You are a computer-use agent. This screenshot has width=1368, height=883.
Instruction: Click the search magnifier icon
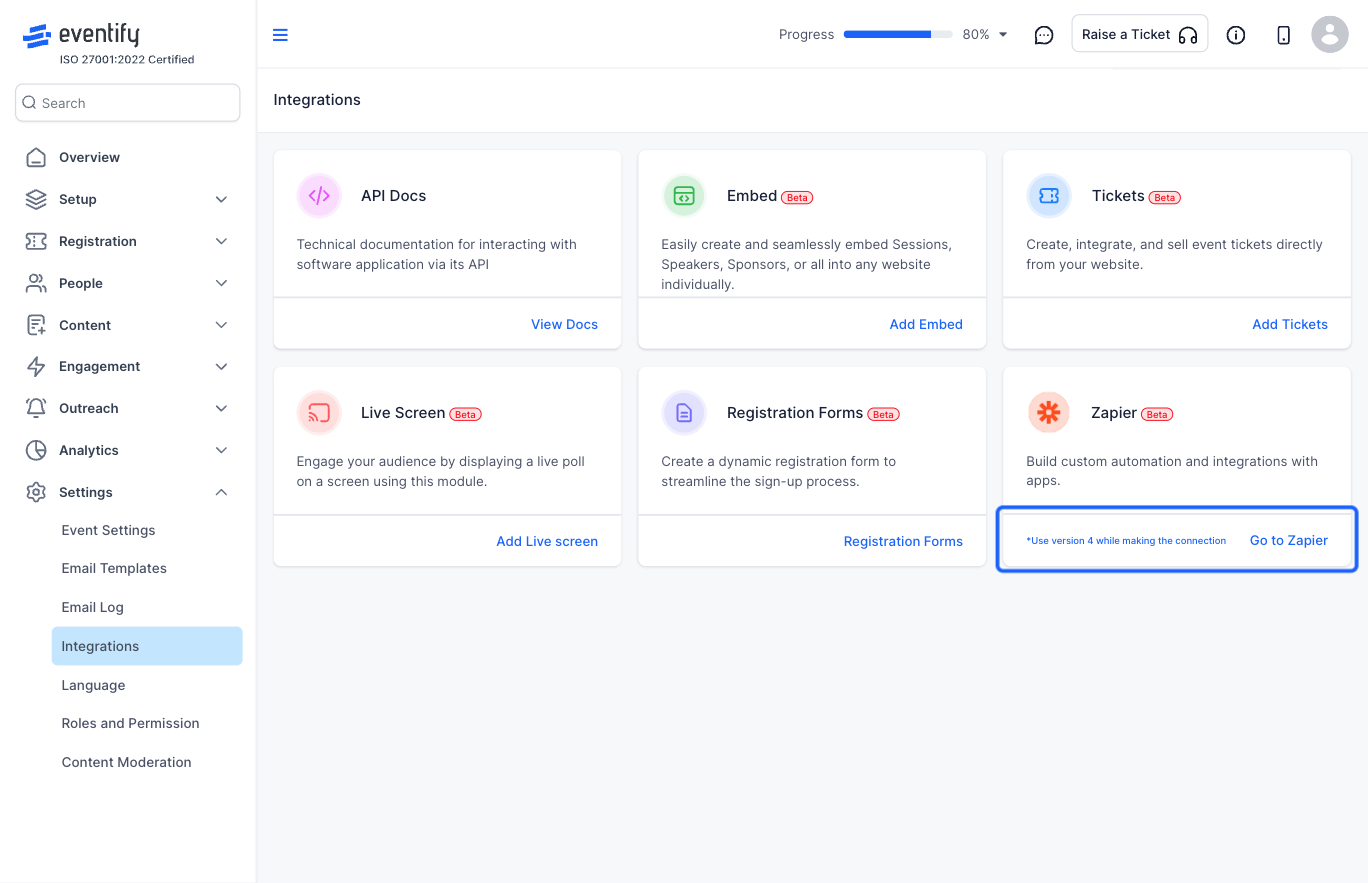point(29,103)
